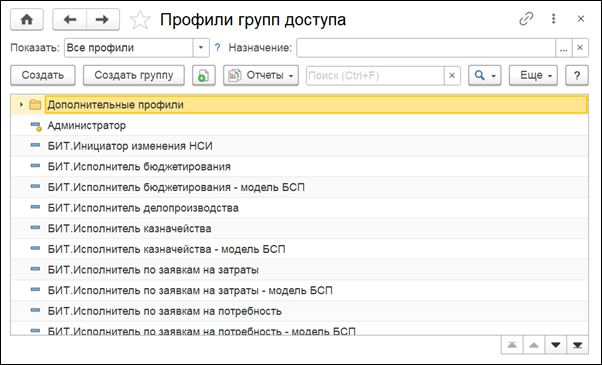This screenshot has width=602, height=365.
Task: Click the icon beside БИТ.Исполнитель бюджетирования
Action: click(x=35, y=166)
